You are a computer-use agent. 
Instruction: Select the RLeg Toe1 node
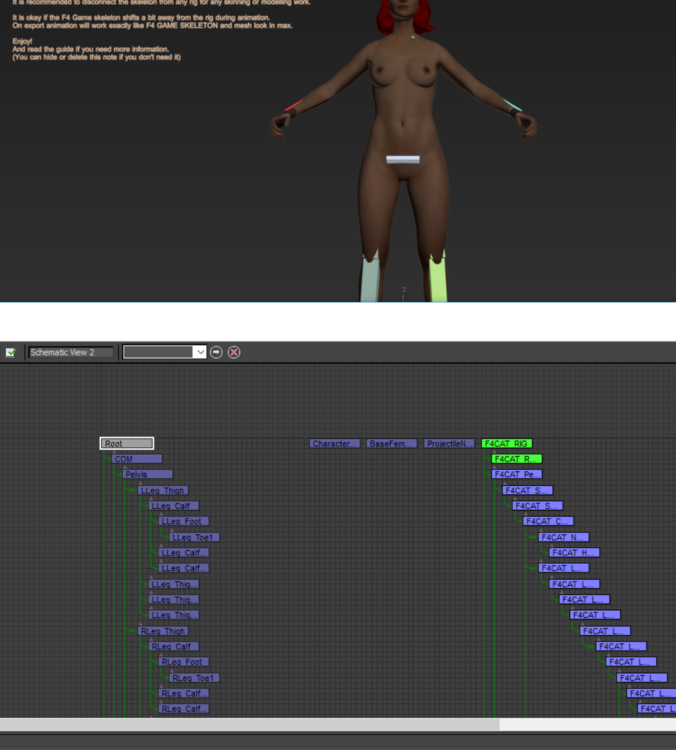pyautogui.click(x=194, y=678)
